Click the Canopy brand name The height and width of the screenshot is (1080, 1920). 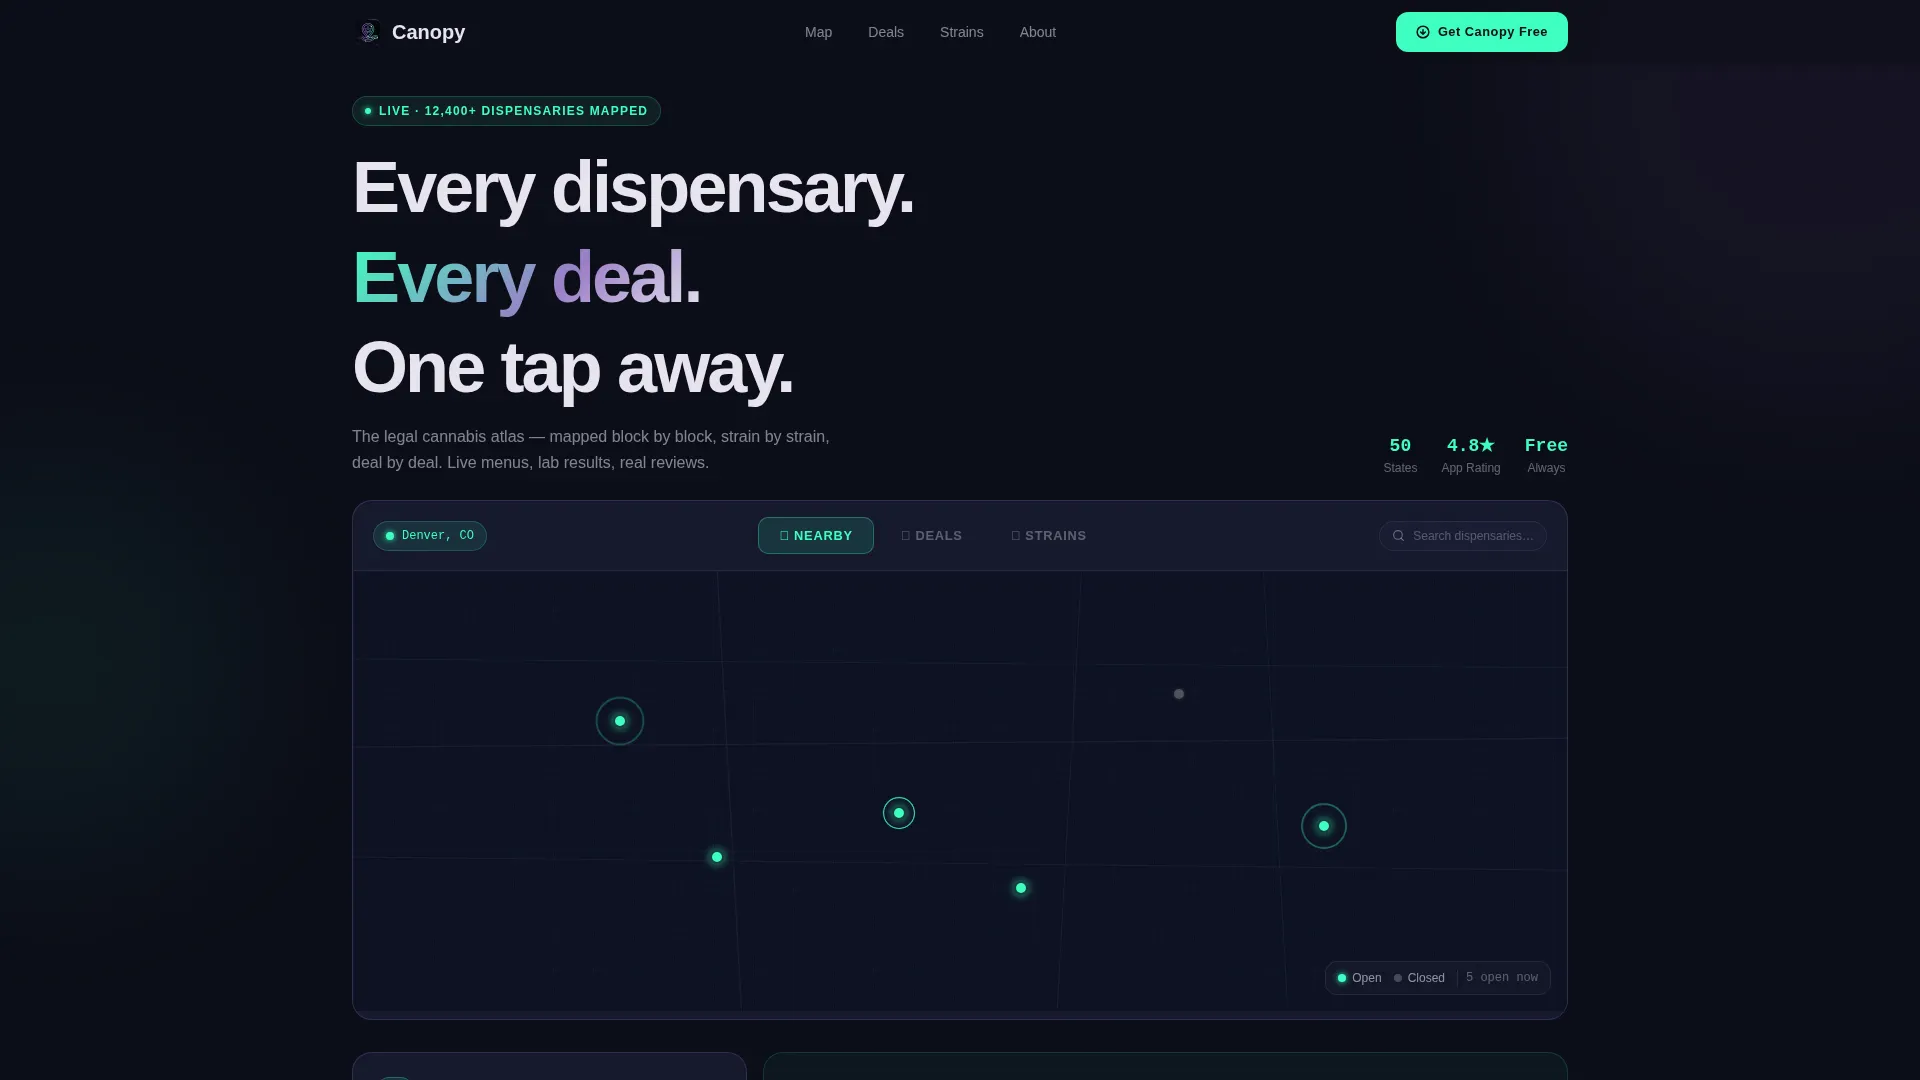(428, 32)
